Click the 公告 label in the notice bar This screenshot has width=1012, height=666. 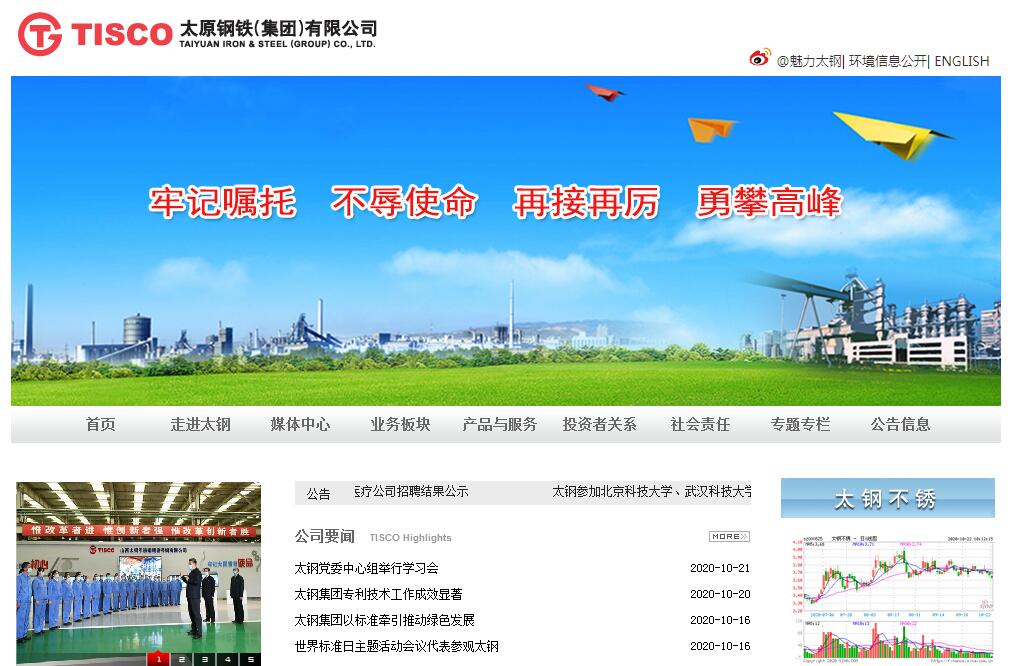tap(318, 494)
